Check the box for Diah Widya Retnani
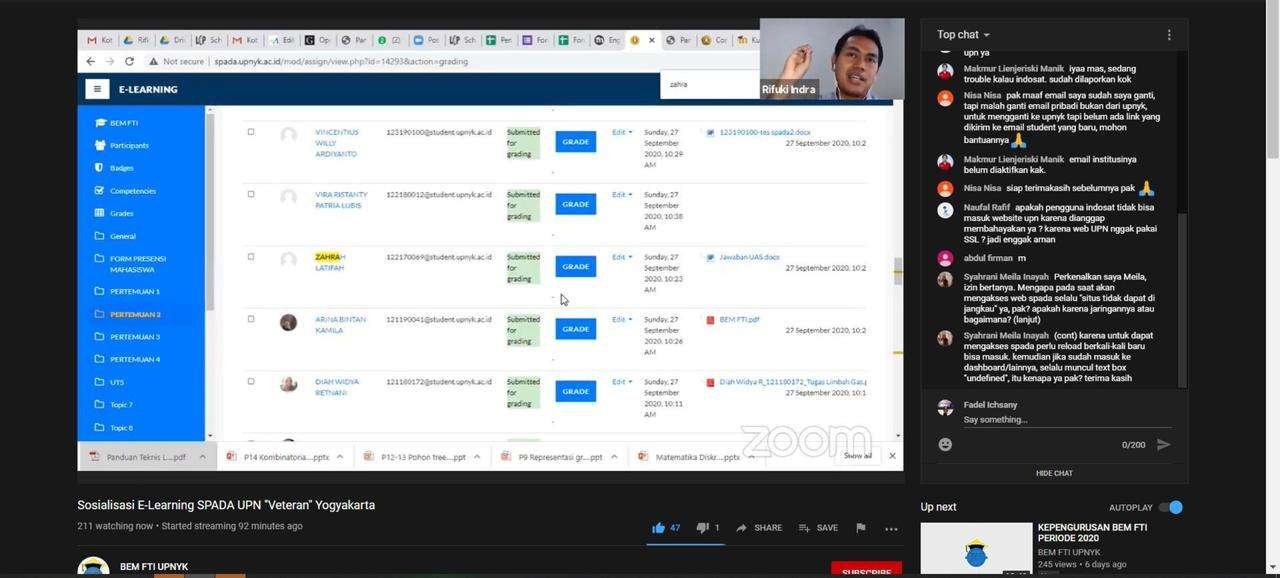Screen dimensions: 1280x578 tap(251, 381)
